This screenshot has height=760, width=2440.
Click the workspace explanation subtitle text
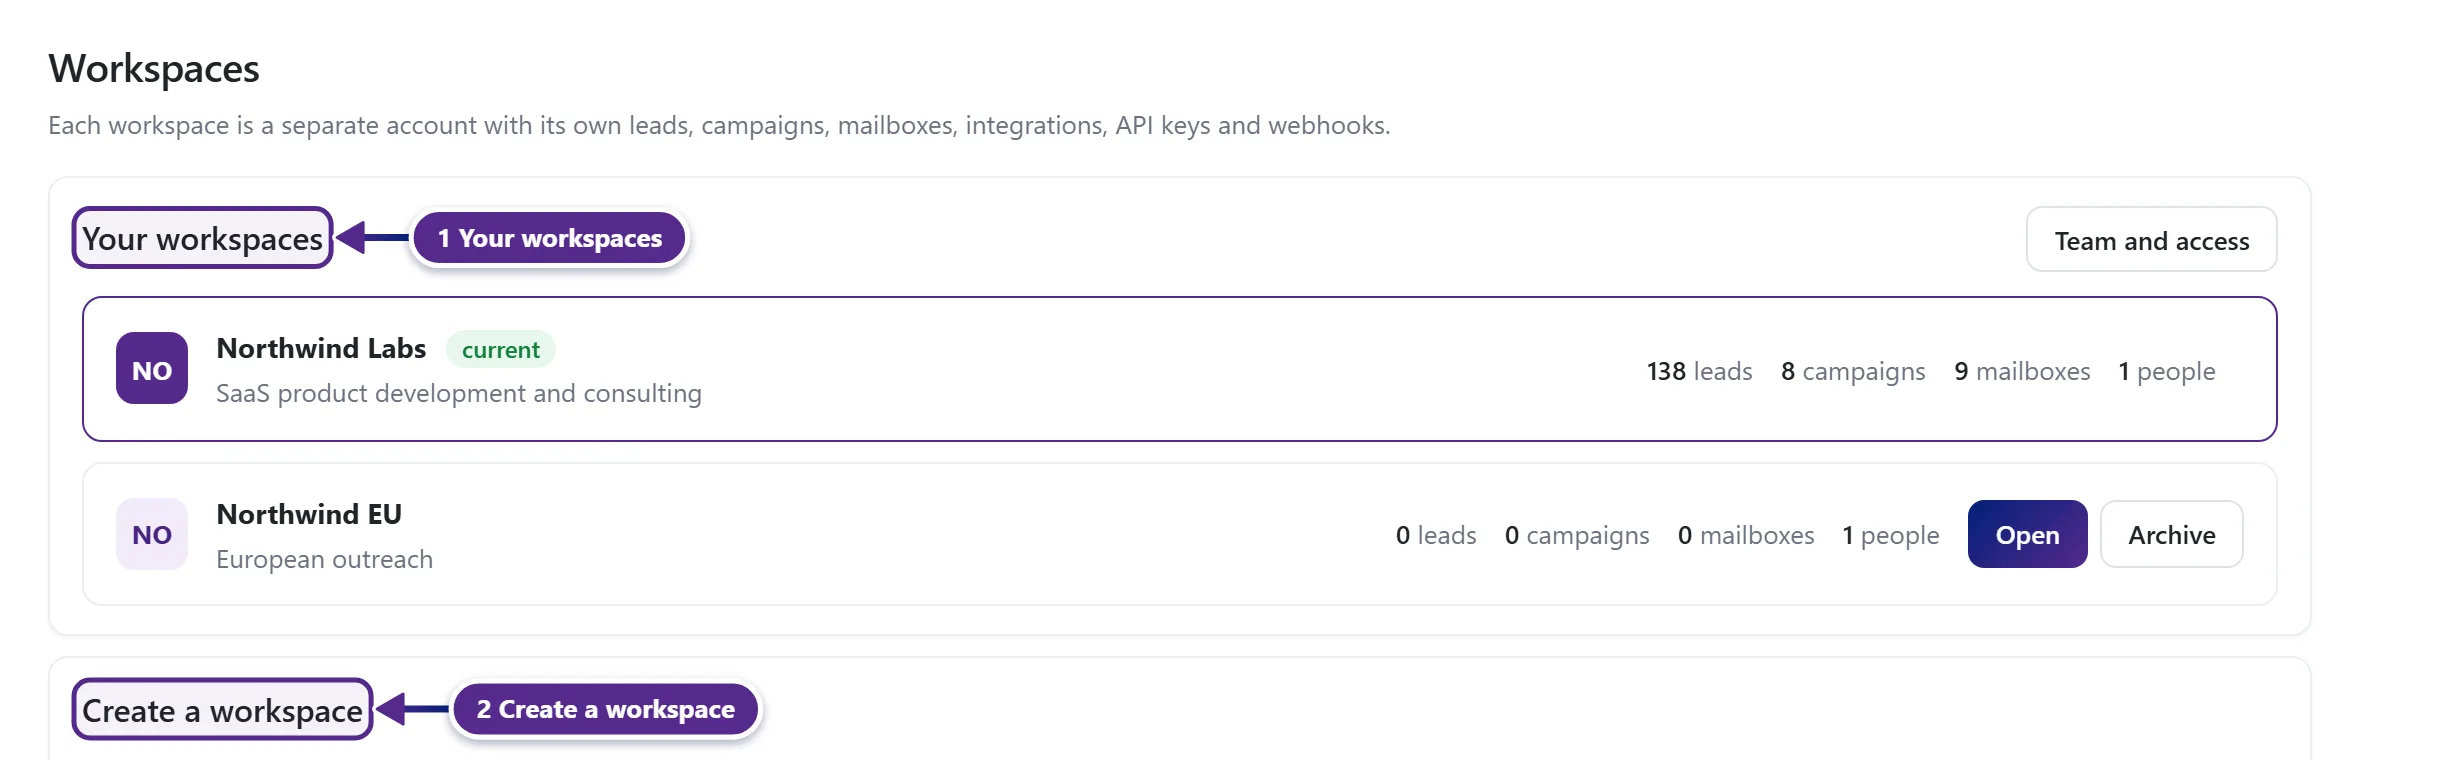(719, 125)
